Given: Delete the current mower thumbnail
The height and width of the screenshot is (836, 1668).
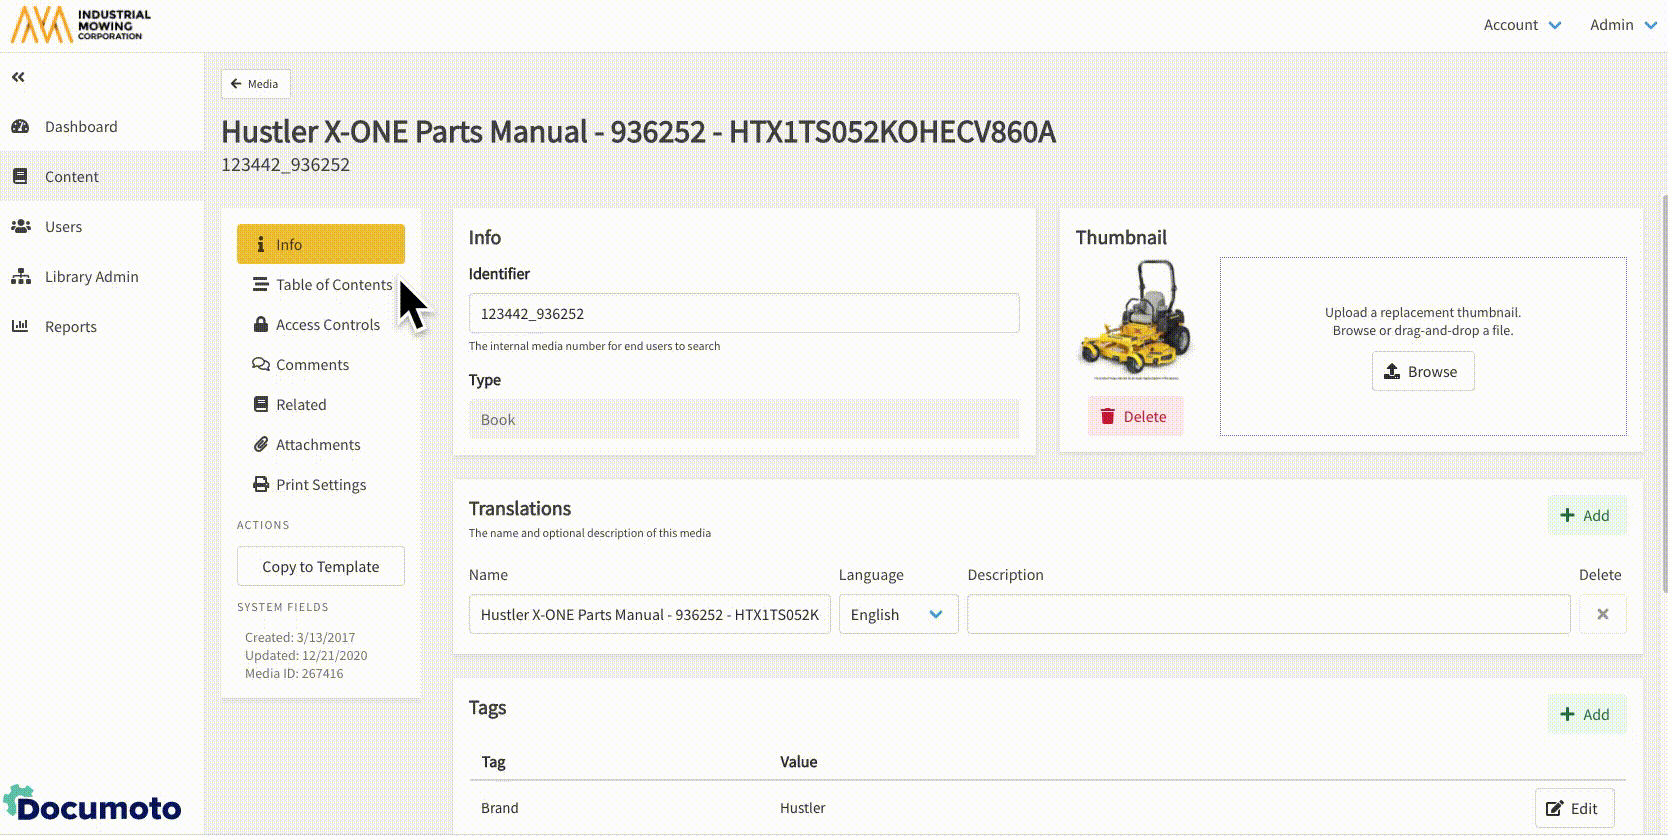Looking at the screenshot, I should [1134, 417].
